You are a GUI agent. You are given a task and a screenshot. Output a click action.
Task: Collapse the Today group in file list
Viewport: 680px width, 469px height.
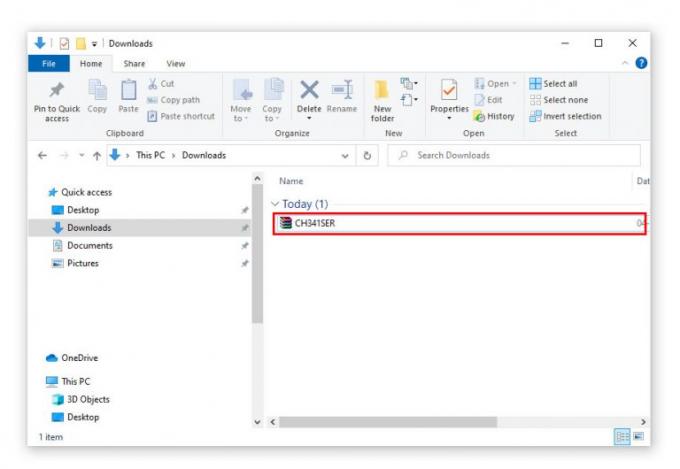pos(276,204)
